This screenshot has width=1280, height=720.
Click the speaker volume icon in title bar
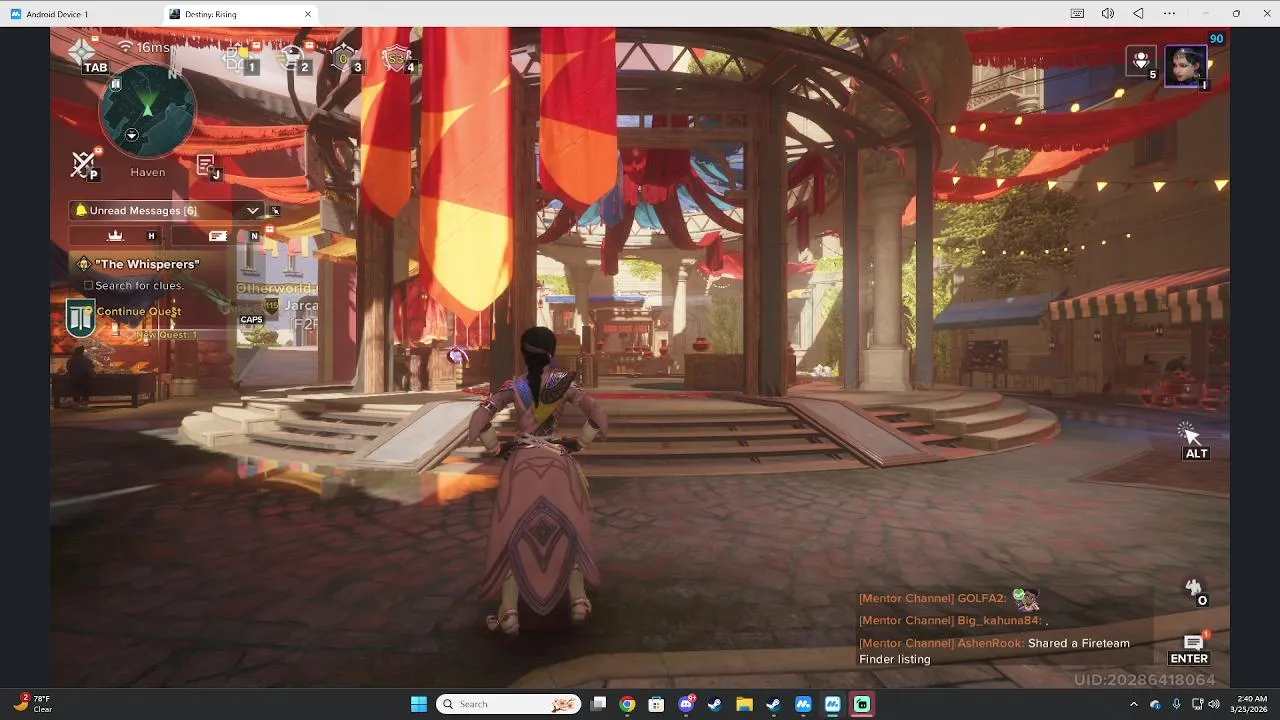point(1108,14)
